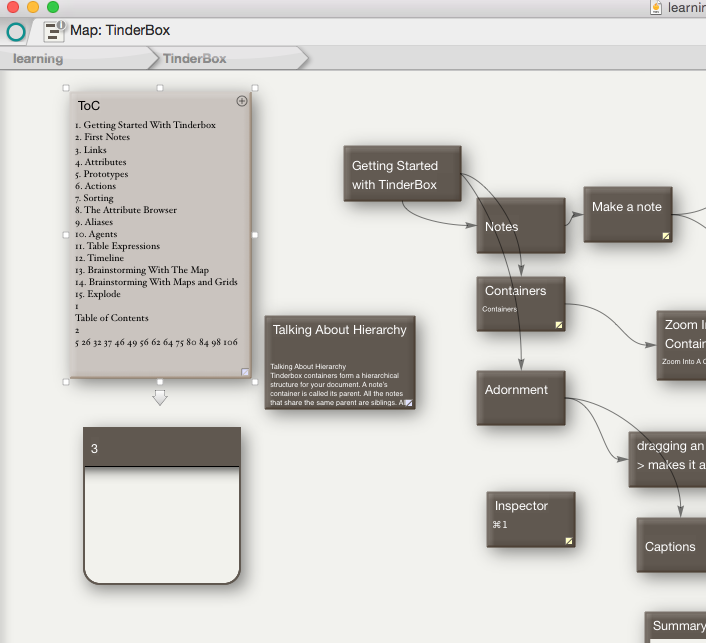Viewport: 706px width, 643px height.
Task: Click the left-middle resize handle of ToC
Action: 66,235
